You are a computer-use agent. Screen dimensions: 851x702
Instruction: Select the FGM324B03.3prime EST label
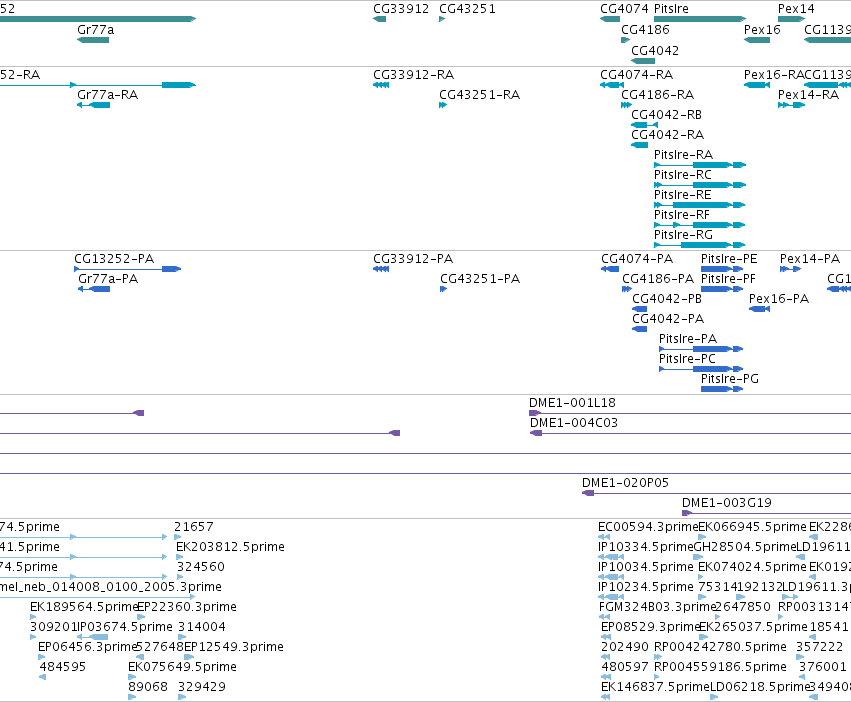click(x=657, y=606)
